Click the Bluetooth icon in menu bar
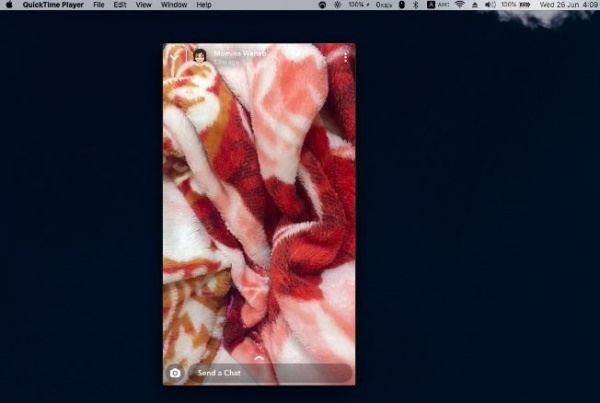The image size is (600, 403). 415,5
